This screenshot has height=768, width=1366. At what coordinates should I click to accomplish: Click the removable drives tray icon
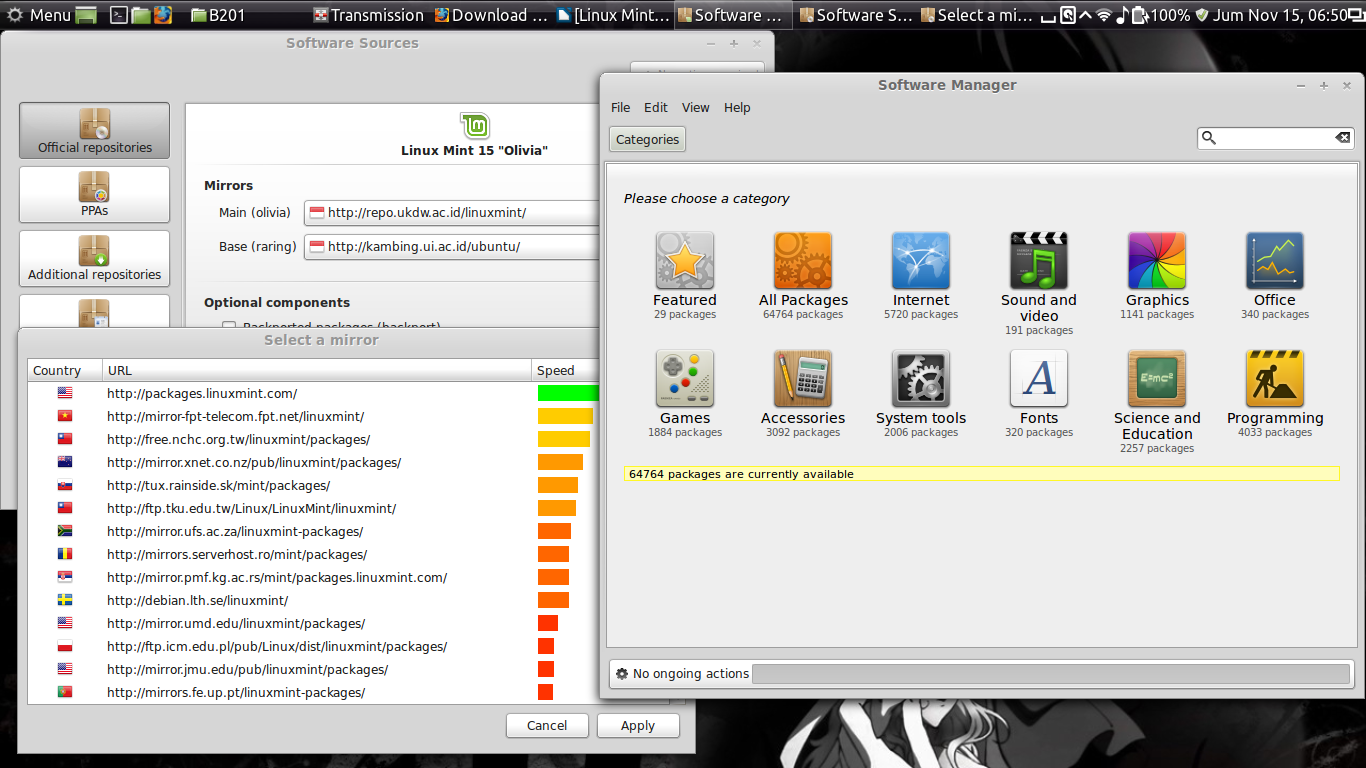(x=1068, y=15)
